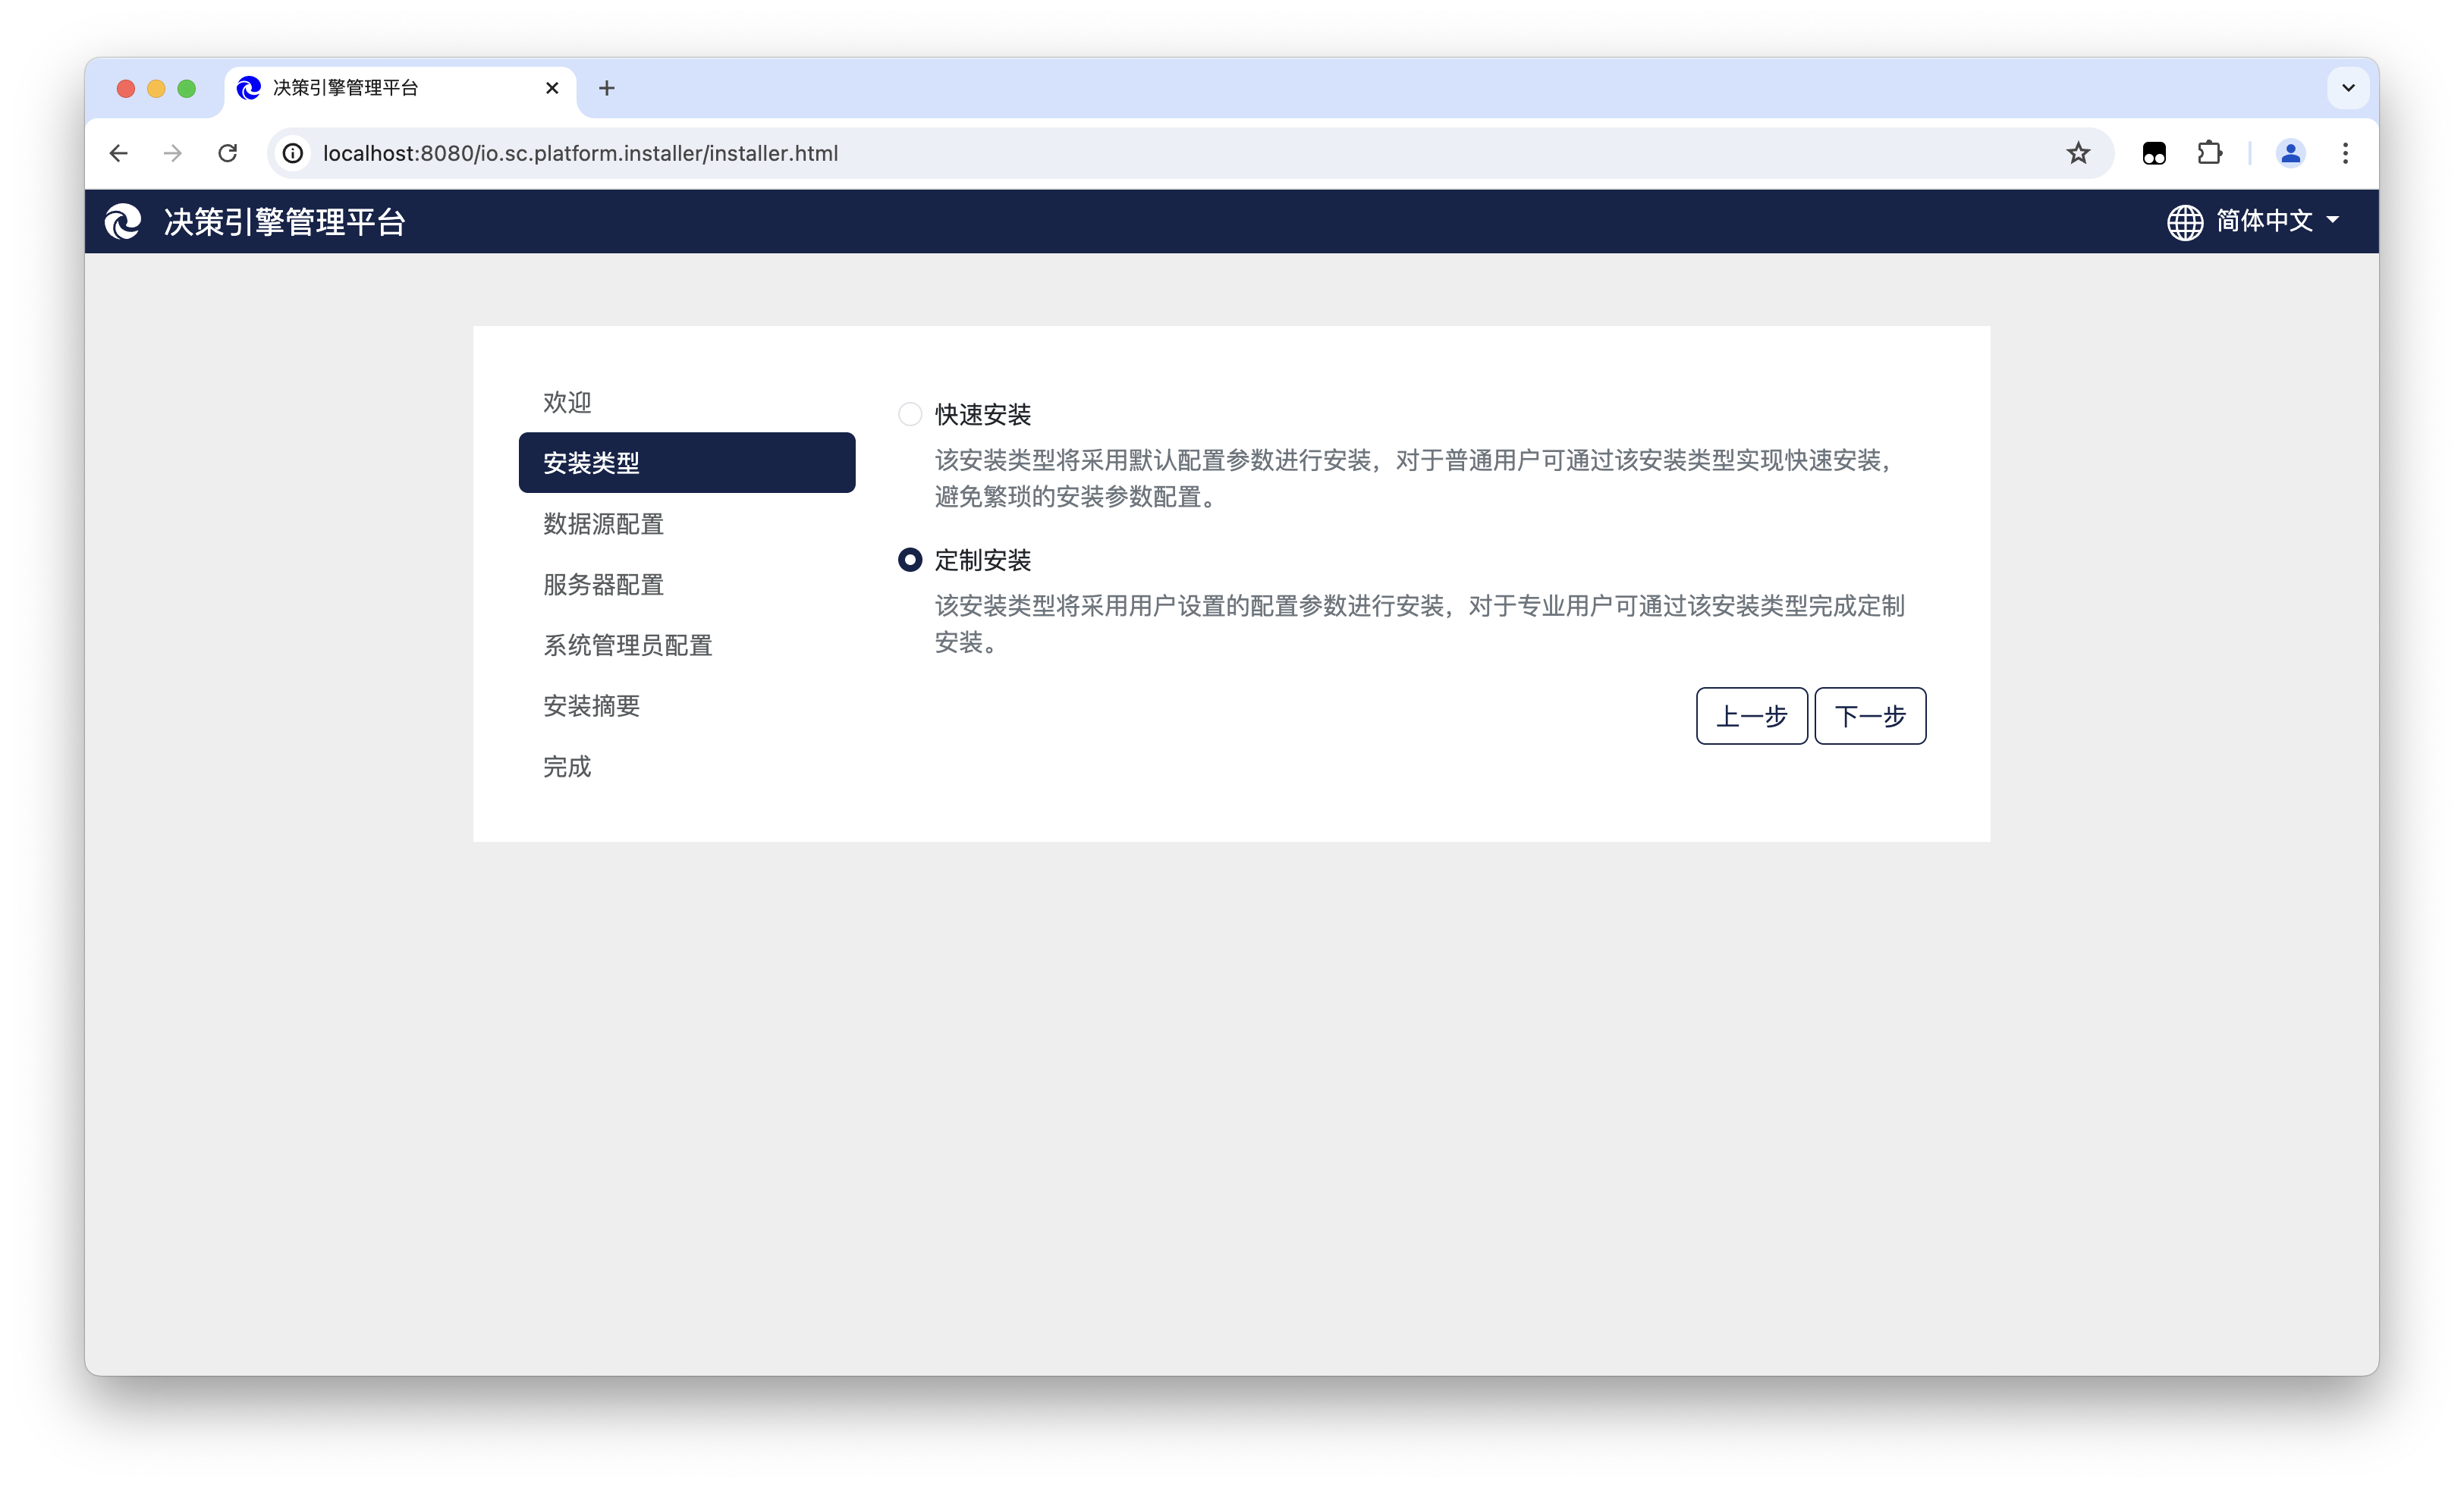The image size is (2464, 1488).
Task: Go back to previous browser page
Action: click(x=119, y=153)
